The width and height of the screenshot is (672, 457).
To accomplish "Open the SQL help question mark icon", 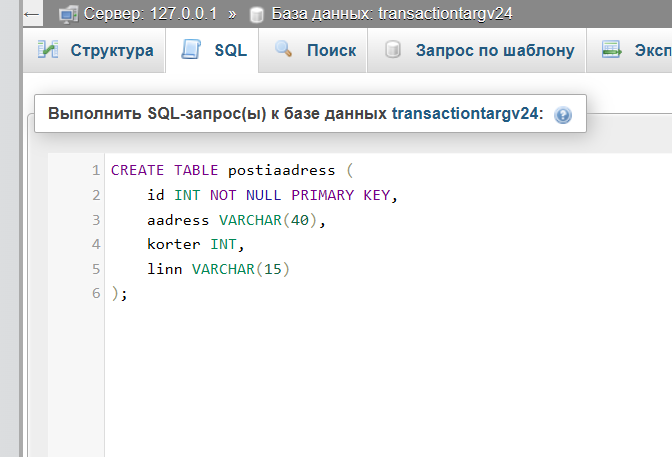I will [x=563, y=115].
